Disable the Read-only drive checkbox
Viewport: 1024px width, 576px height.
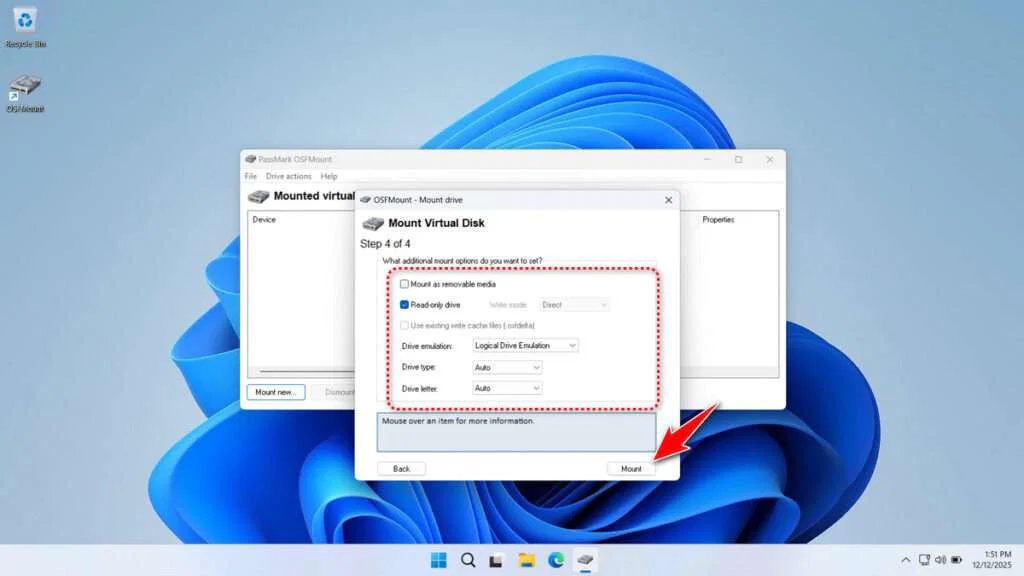[405, 305]
